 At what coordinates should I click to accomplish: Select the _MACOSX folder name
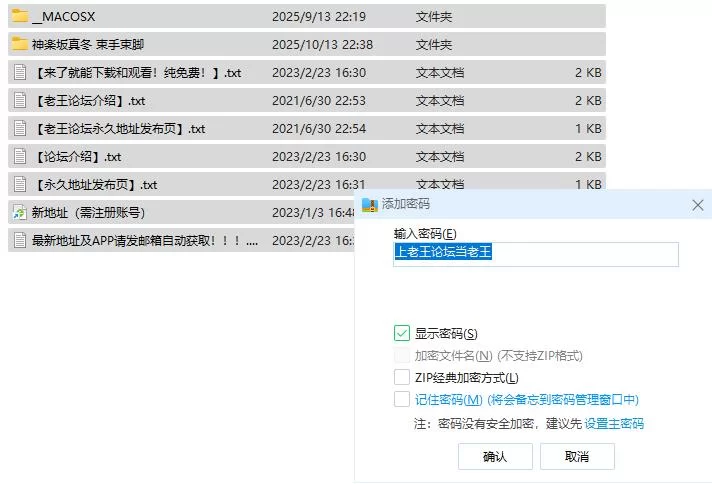tap(64, 17)
